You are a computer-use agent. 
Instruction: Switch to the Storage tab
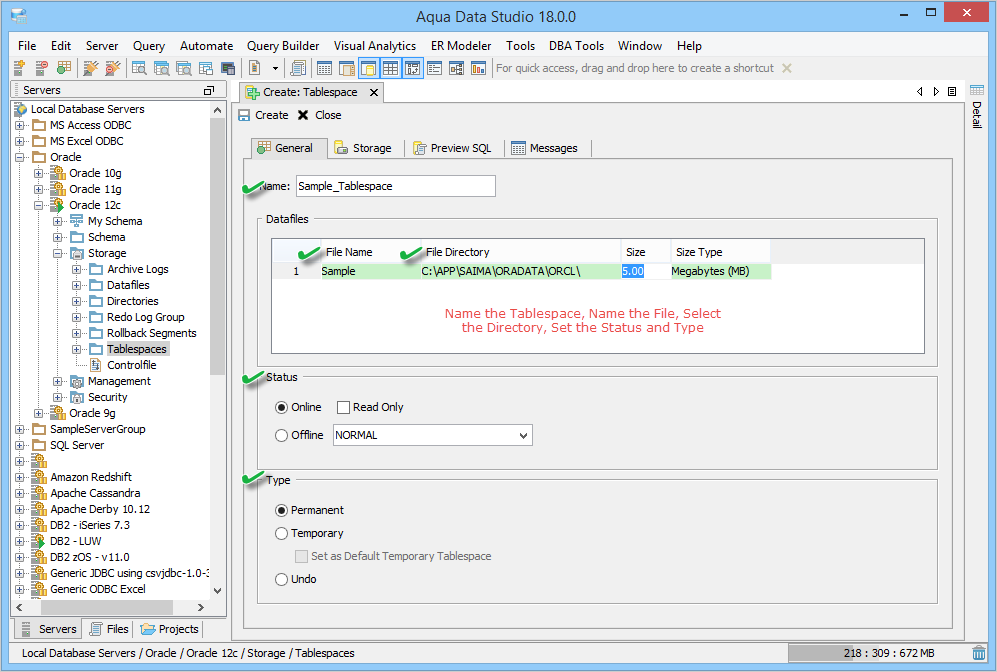pyautogui.click(x=364, y=148)
